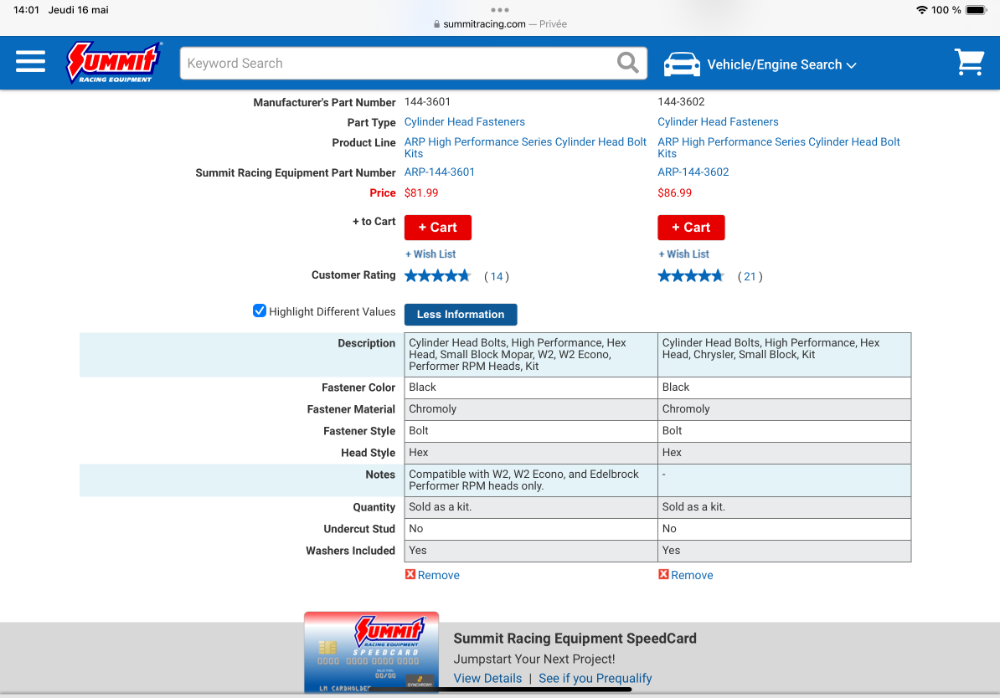Remove the 144-3601 kit from comparison
This screenshot has width=1000, height=698.
point(438,575)
